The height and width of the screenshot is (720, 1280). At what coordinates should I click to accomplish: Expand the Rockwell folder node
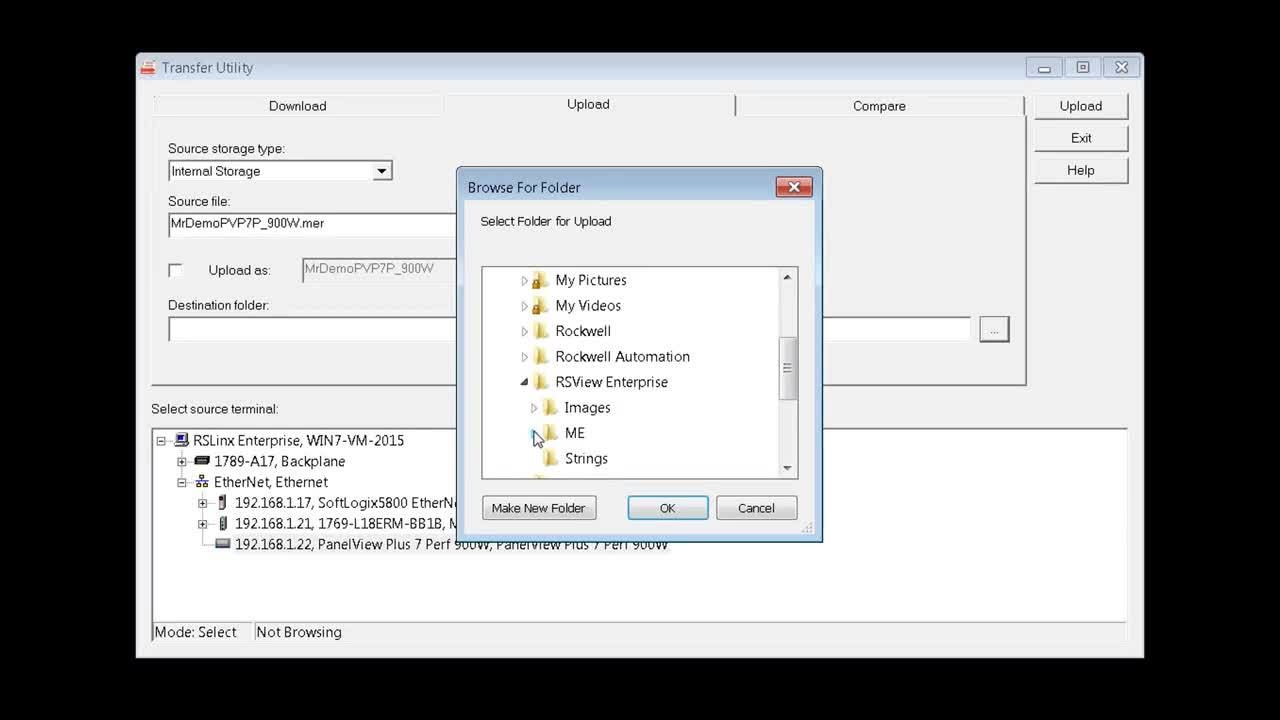(x=524, y=332)
